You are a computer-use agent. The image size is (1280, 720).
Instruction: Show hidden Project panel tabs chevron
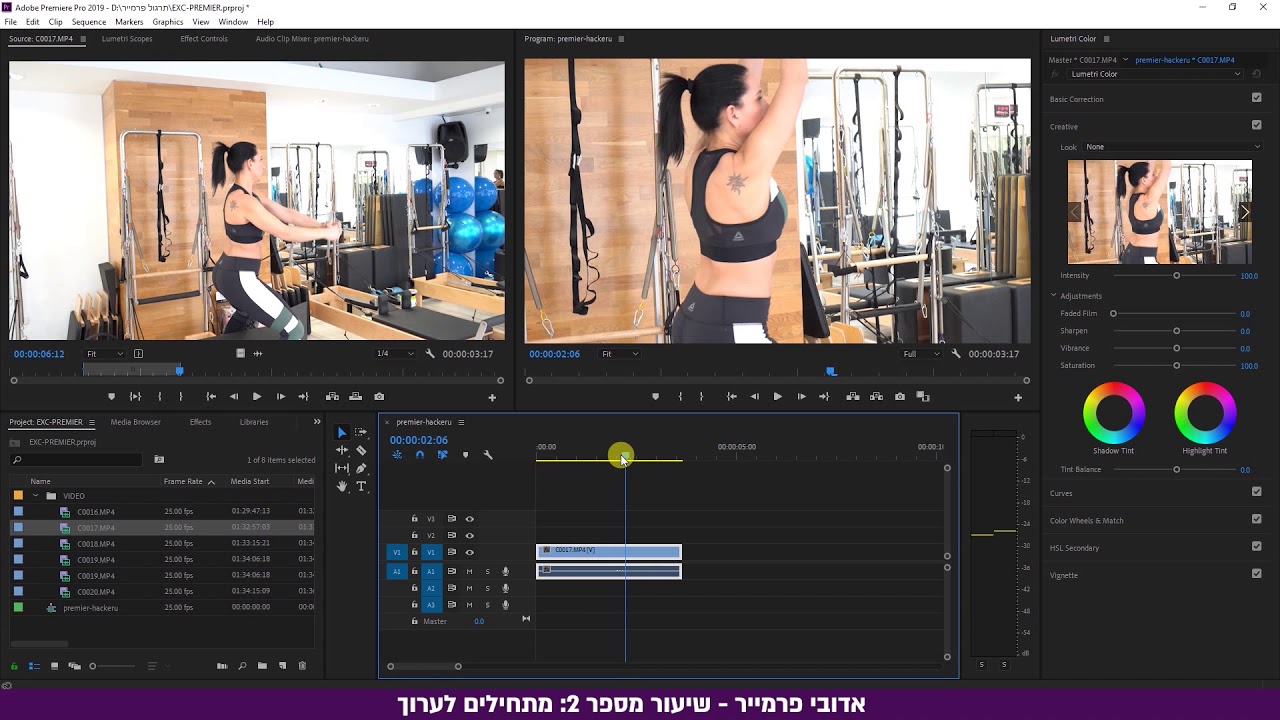(317, 422)
